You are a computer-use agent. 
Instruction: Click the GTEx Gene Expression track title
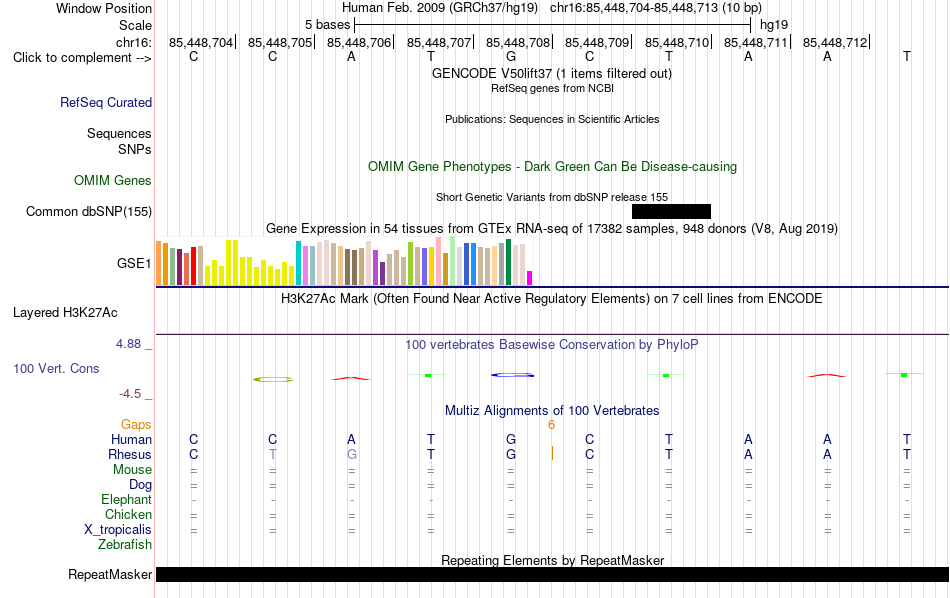[x=552, y=228]
